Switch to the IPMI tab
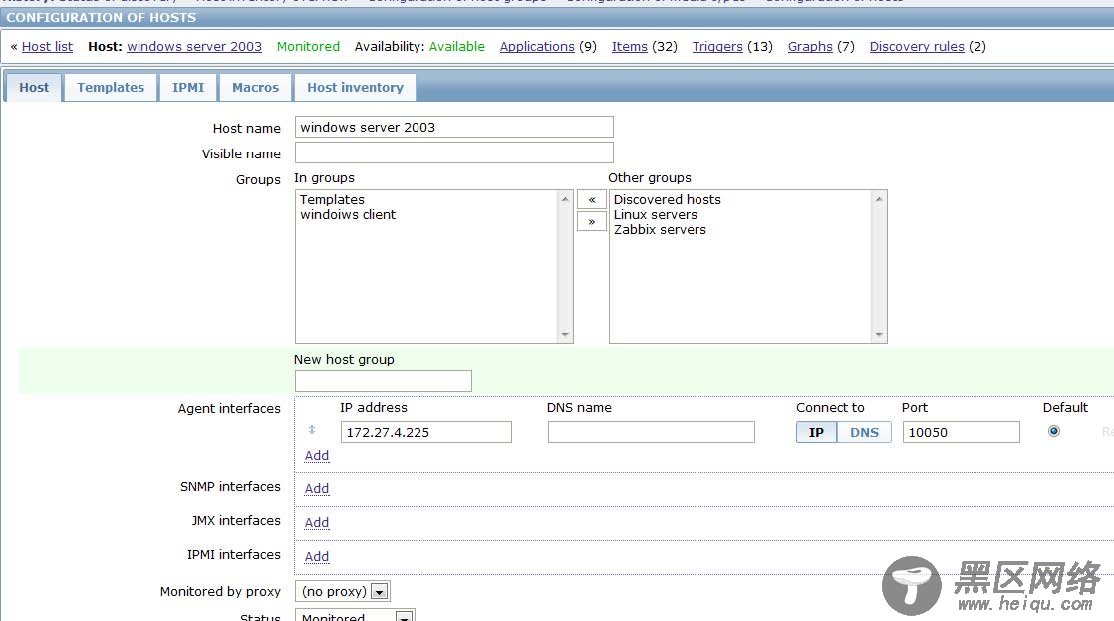Image resolution: width=1114 pixels, height=621 pixels. [188, 87]
